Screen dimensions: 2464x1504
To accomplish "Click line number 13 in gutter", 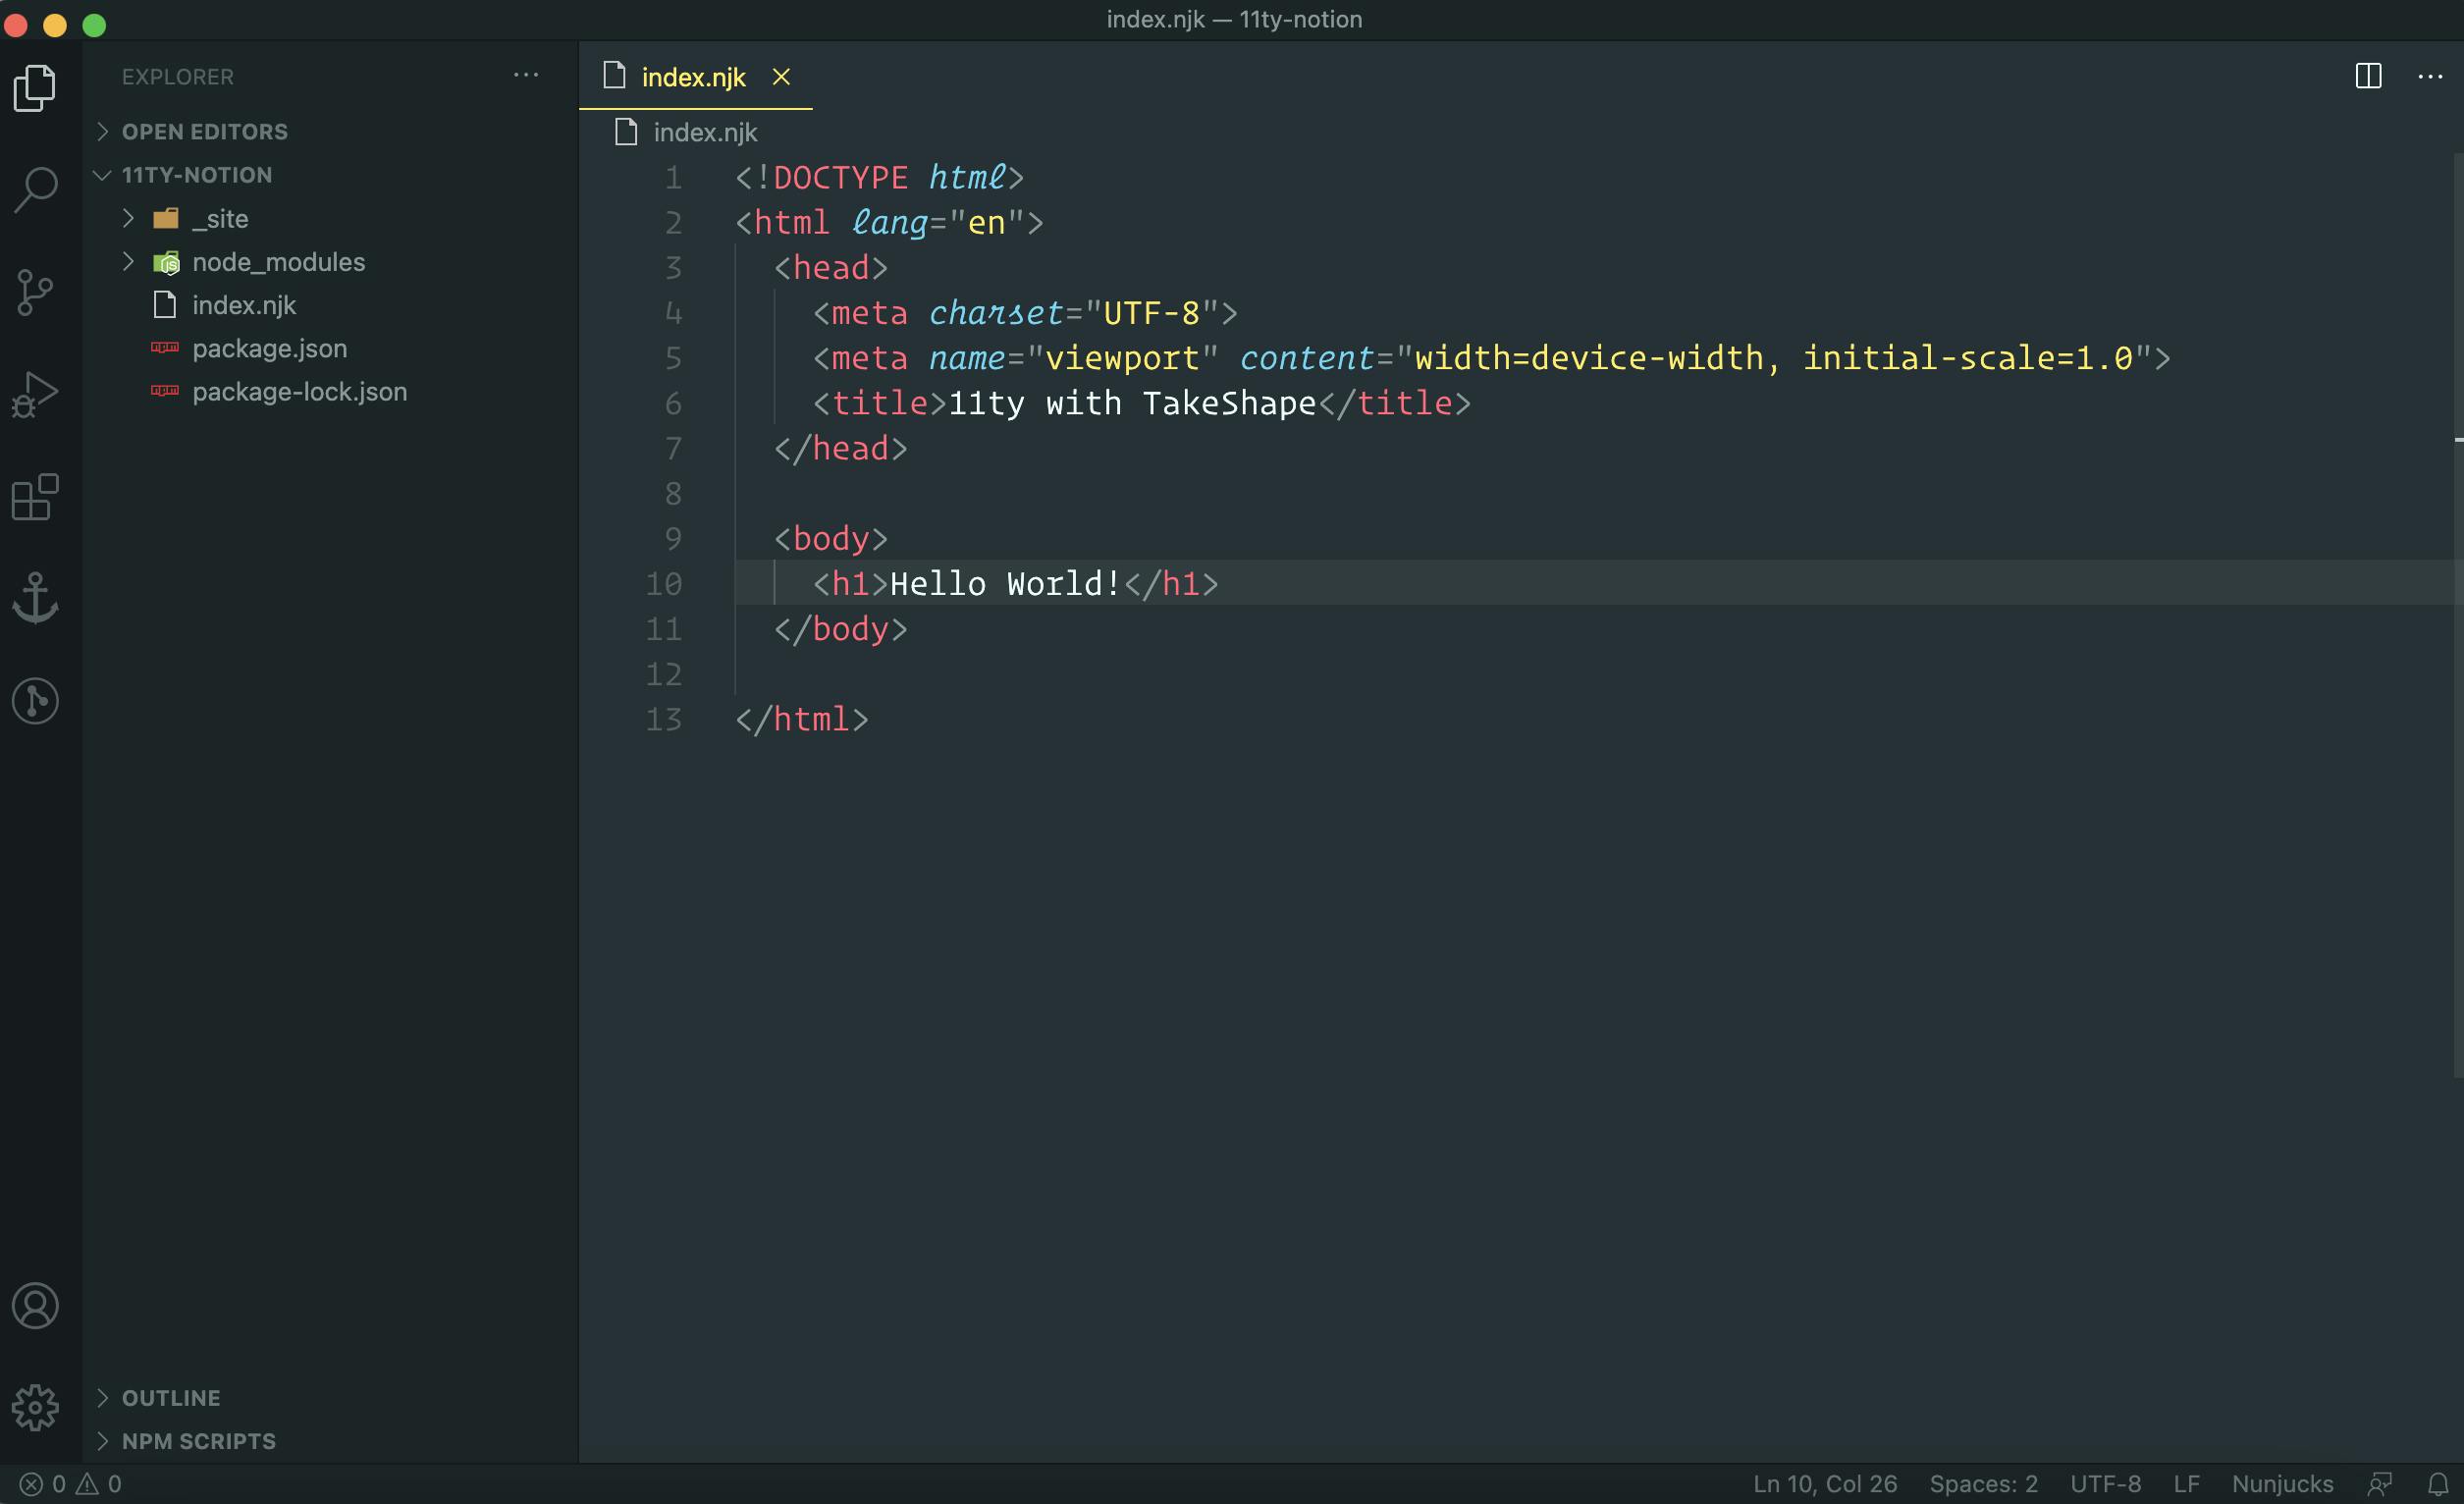I will click(664, 719).
